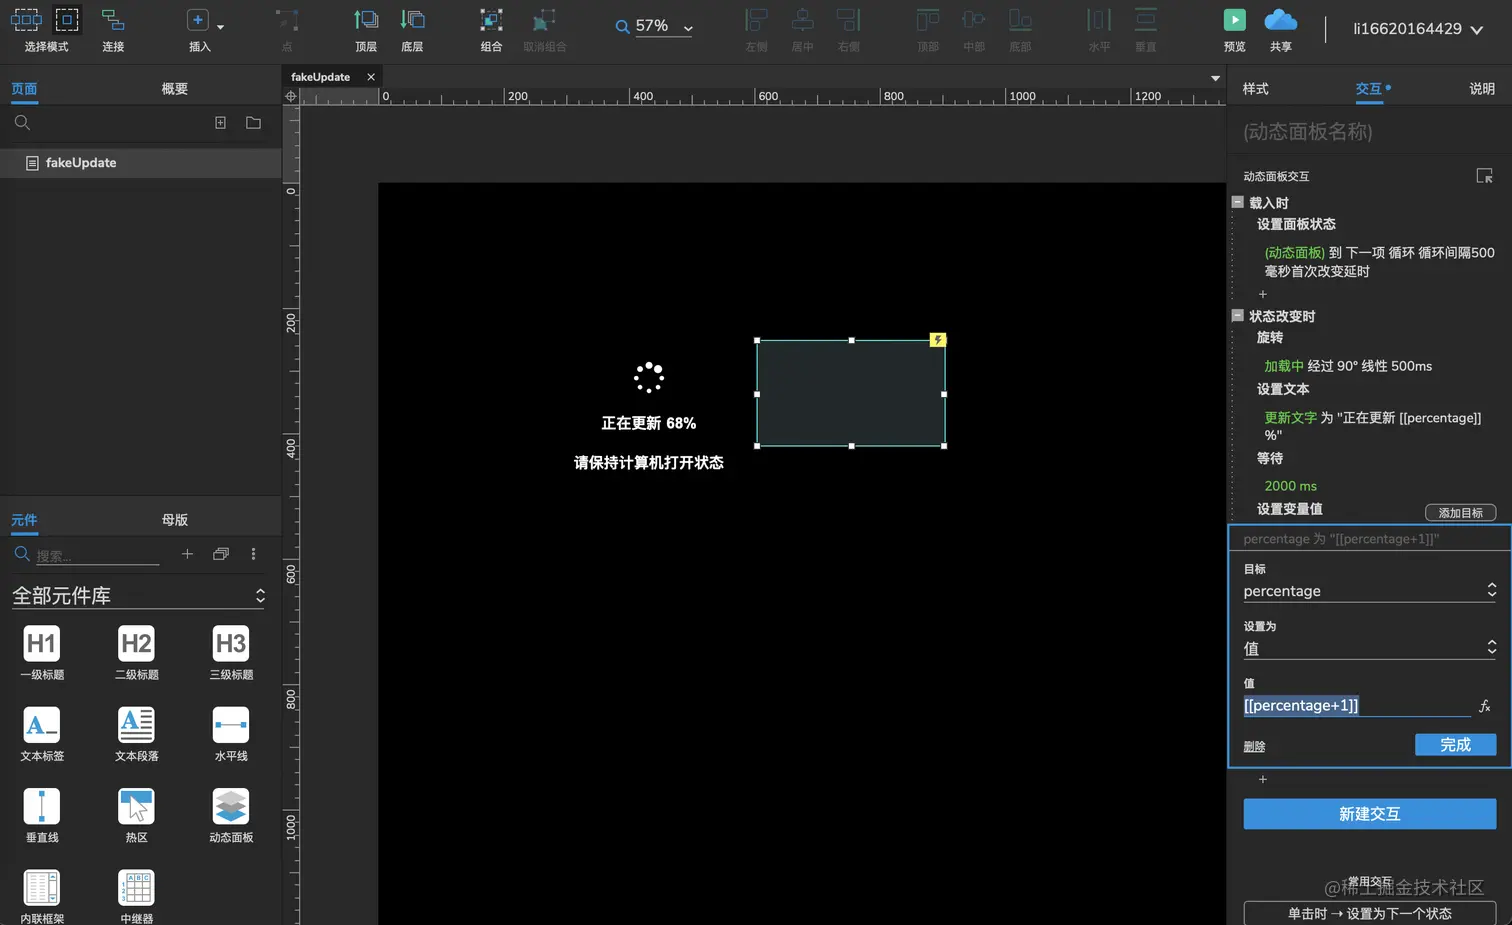
Task: Pick the 水平线 horizontal line widget
Action: 231,733
